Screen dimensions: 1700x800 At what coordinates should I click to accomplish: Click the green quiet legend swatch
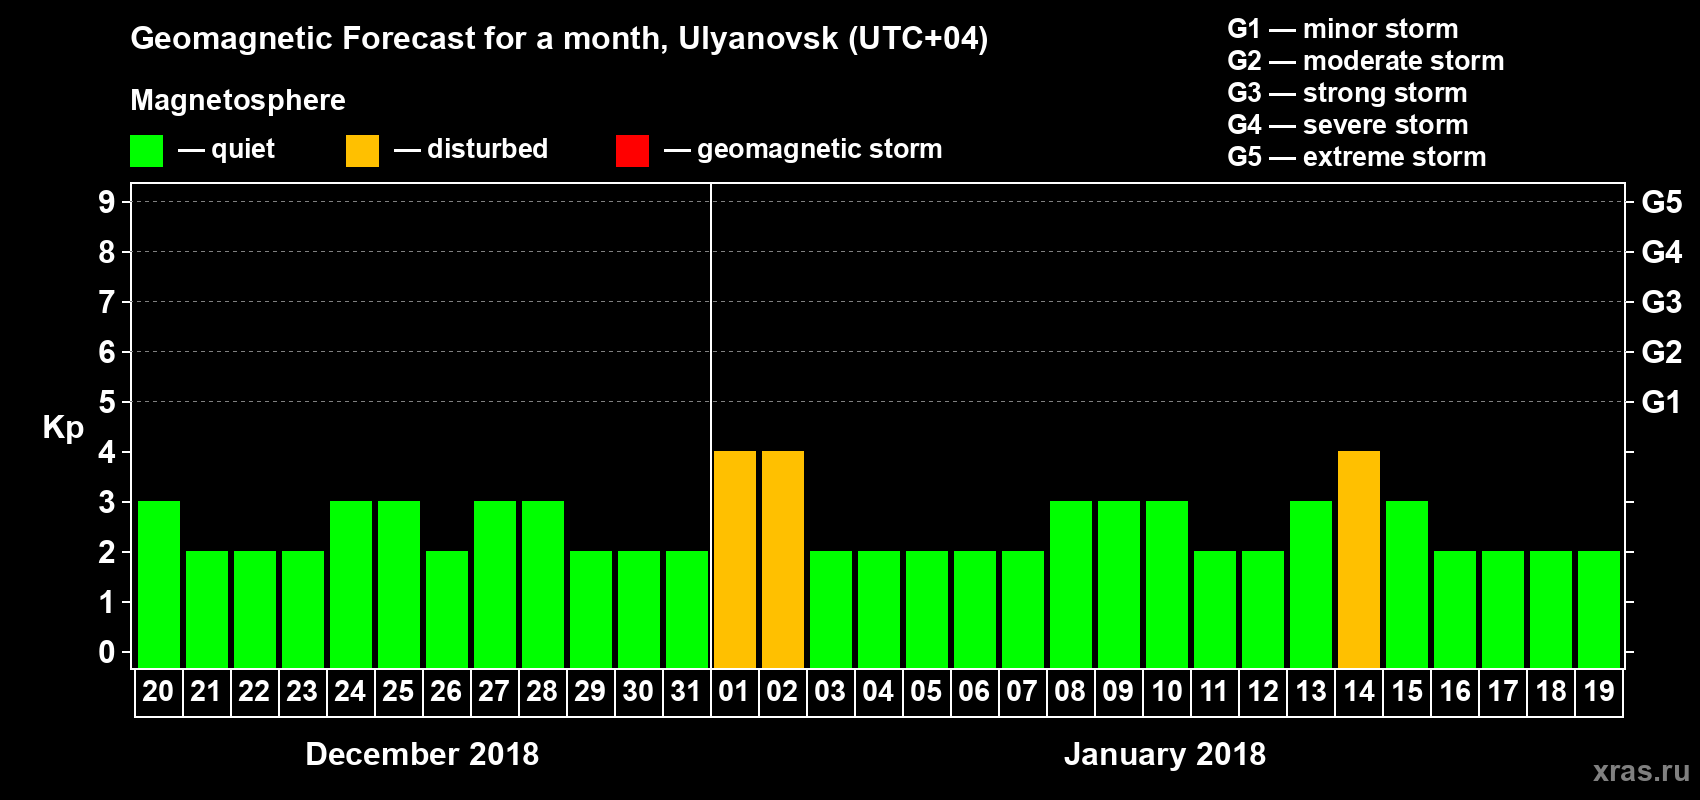146,151
